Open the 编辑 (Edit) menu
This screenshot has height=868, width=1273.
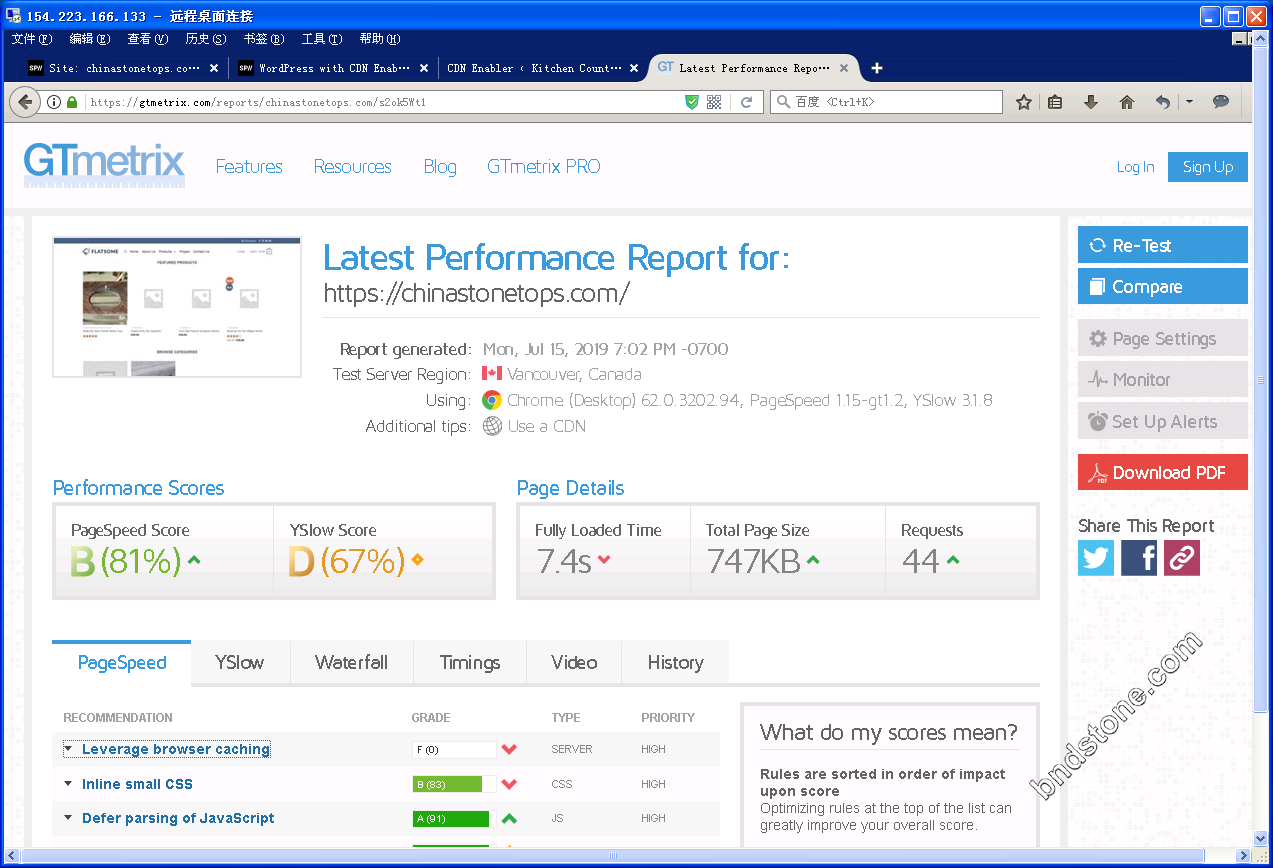(x=89, y=39)
